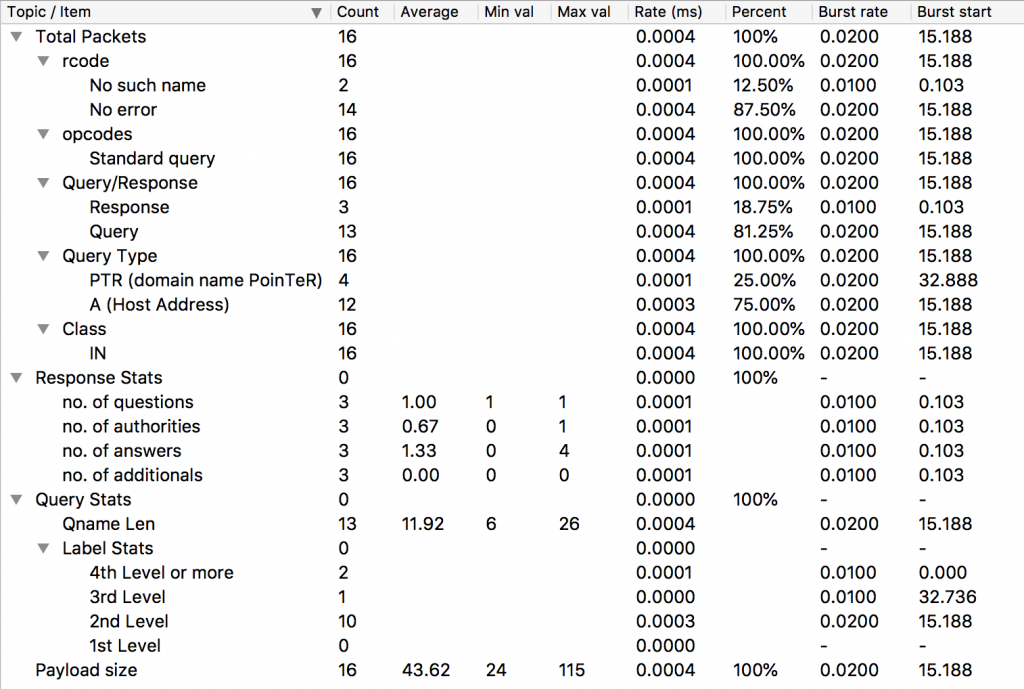Click the 81.25% percent value
This screenshot has height=689, width=1024.
(x=763, y=232)
